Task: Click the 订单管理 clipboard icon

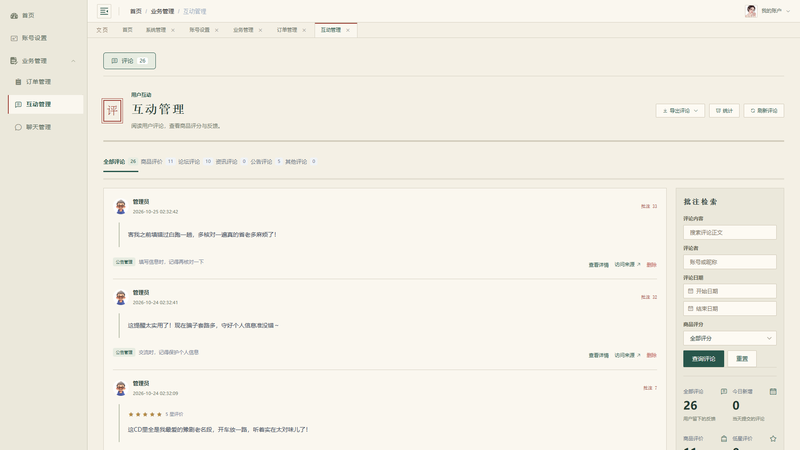Action: click(x=18, y=82)
